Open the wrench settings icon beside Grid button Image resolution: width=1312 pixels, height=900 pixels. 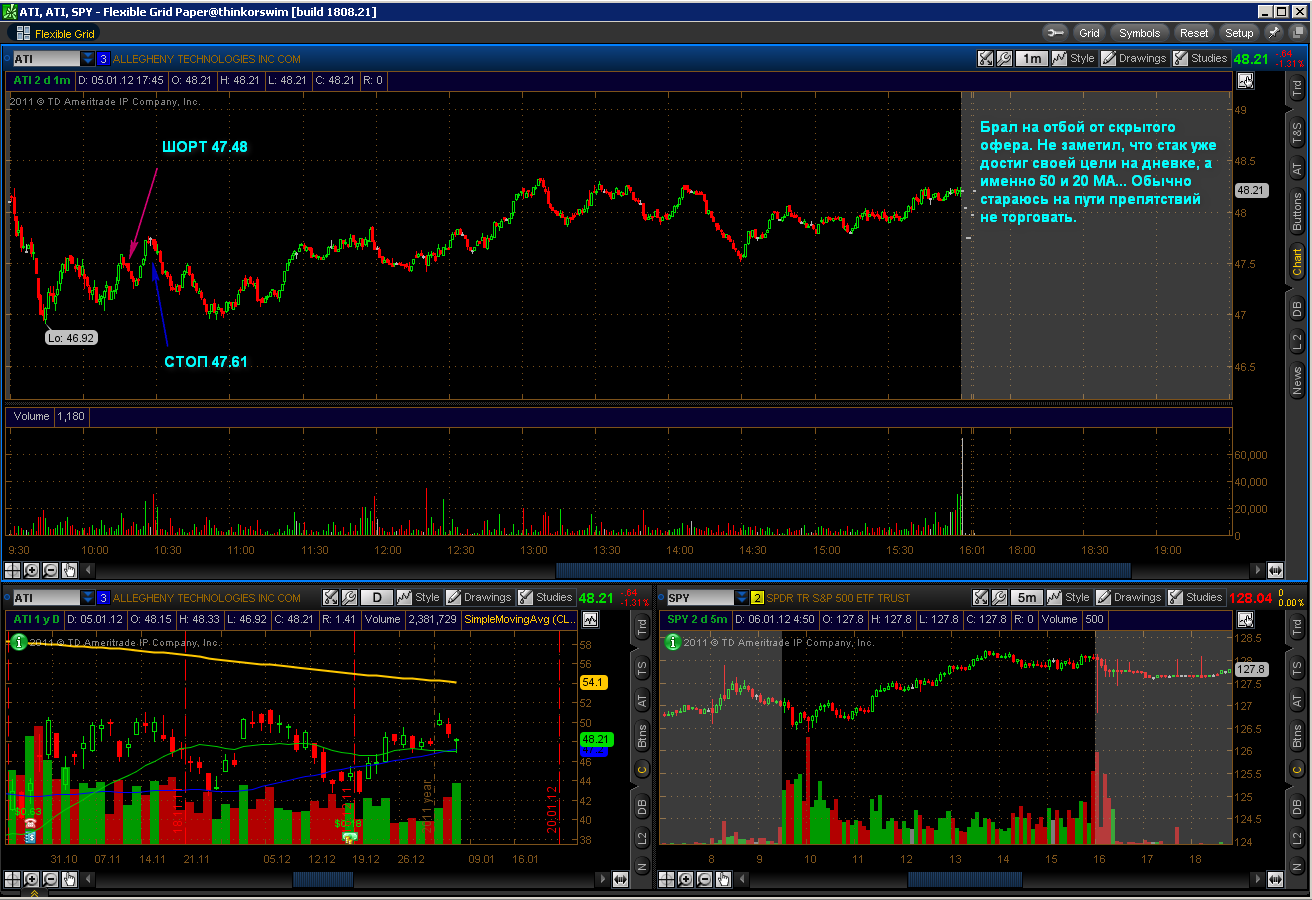coord(1053,33)
